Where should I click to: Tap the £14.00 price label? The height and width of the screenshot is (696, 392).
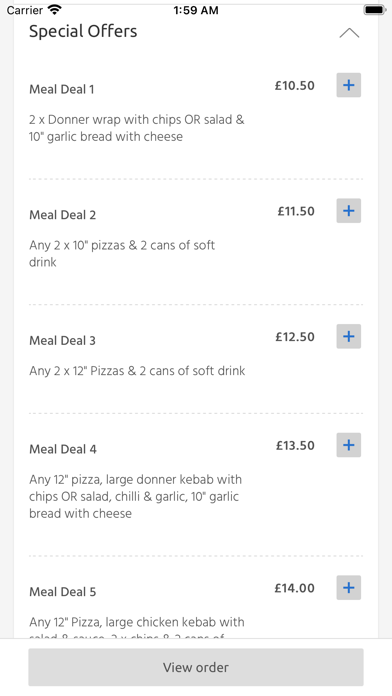pyautogui.click(x=294, y=588)
